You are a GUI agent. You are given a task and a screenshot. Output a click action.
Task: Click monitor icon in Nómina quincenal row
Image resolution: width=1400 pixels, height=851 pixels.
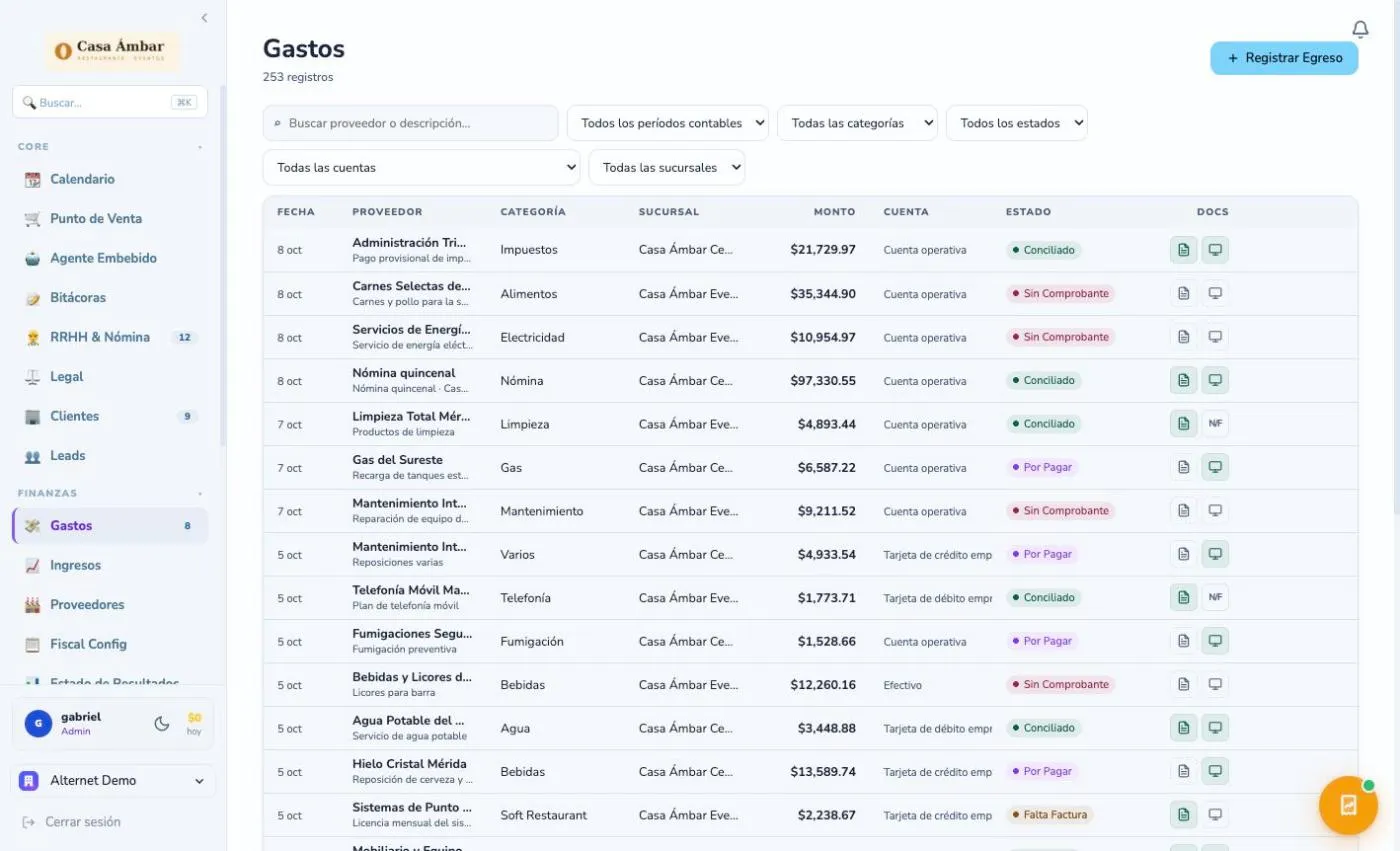click(1215, 381)
